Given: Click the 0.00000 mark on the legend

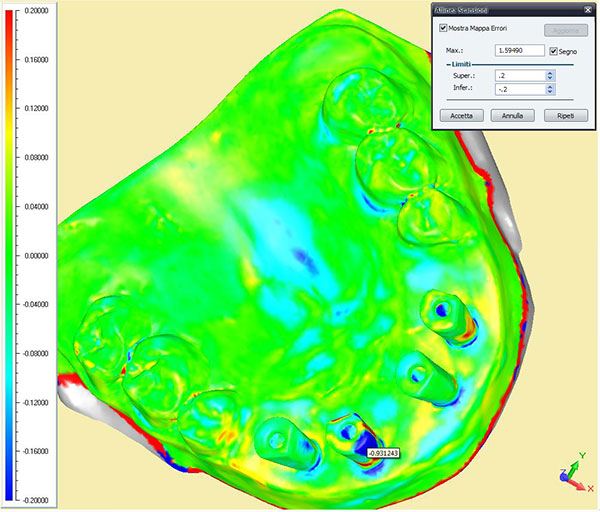Looking at the screenshot, I should [x=36, y=256].
